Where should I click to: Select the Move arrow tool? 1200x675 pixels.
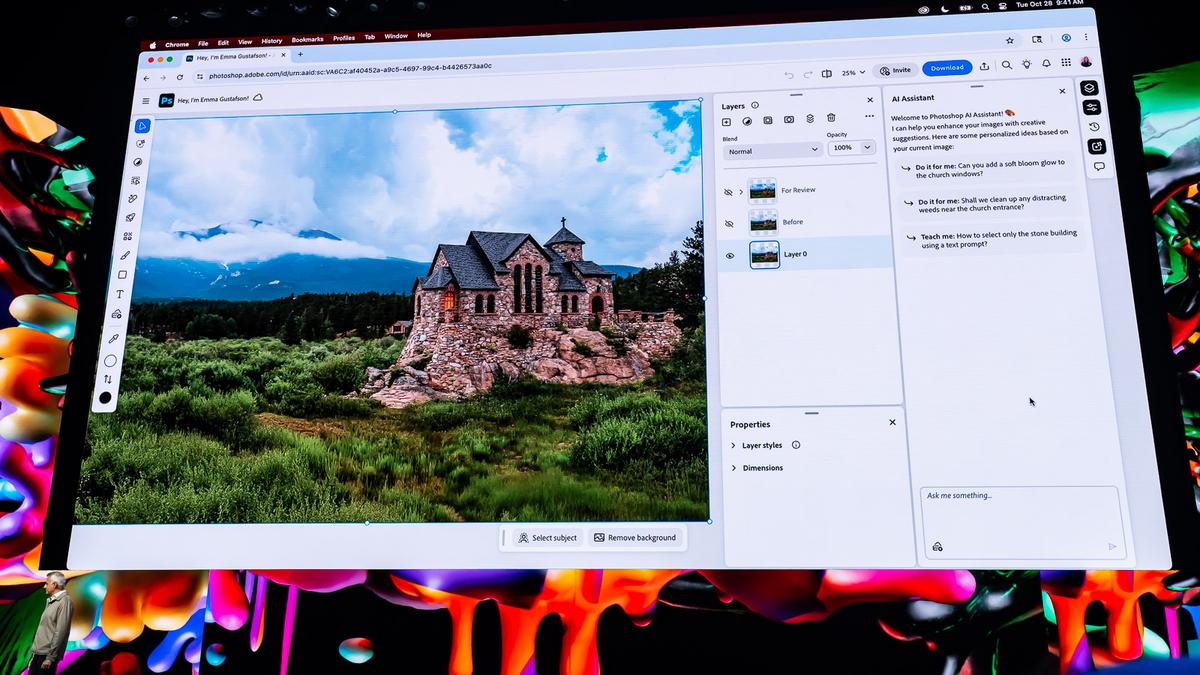tap(143, 126)
